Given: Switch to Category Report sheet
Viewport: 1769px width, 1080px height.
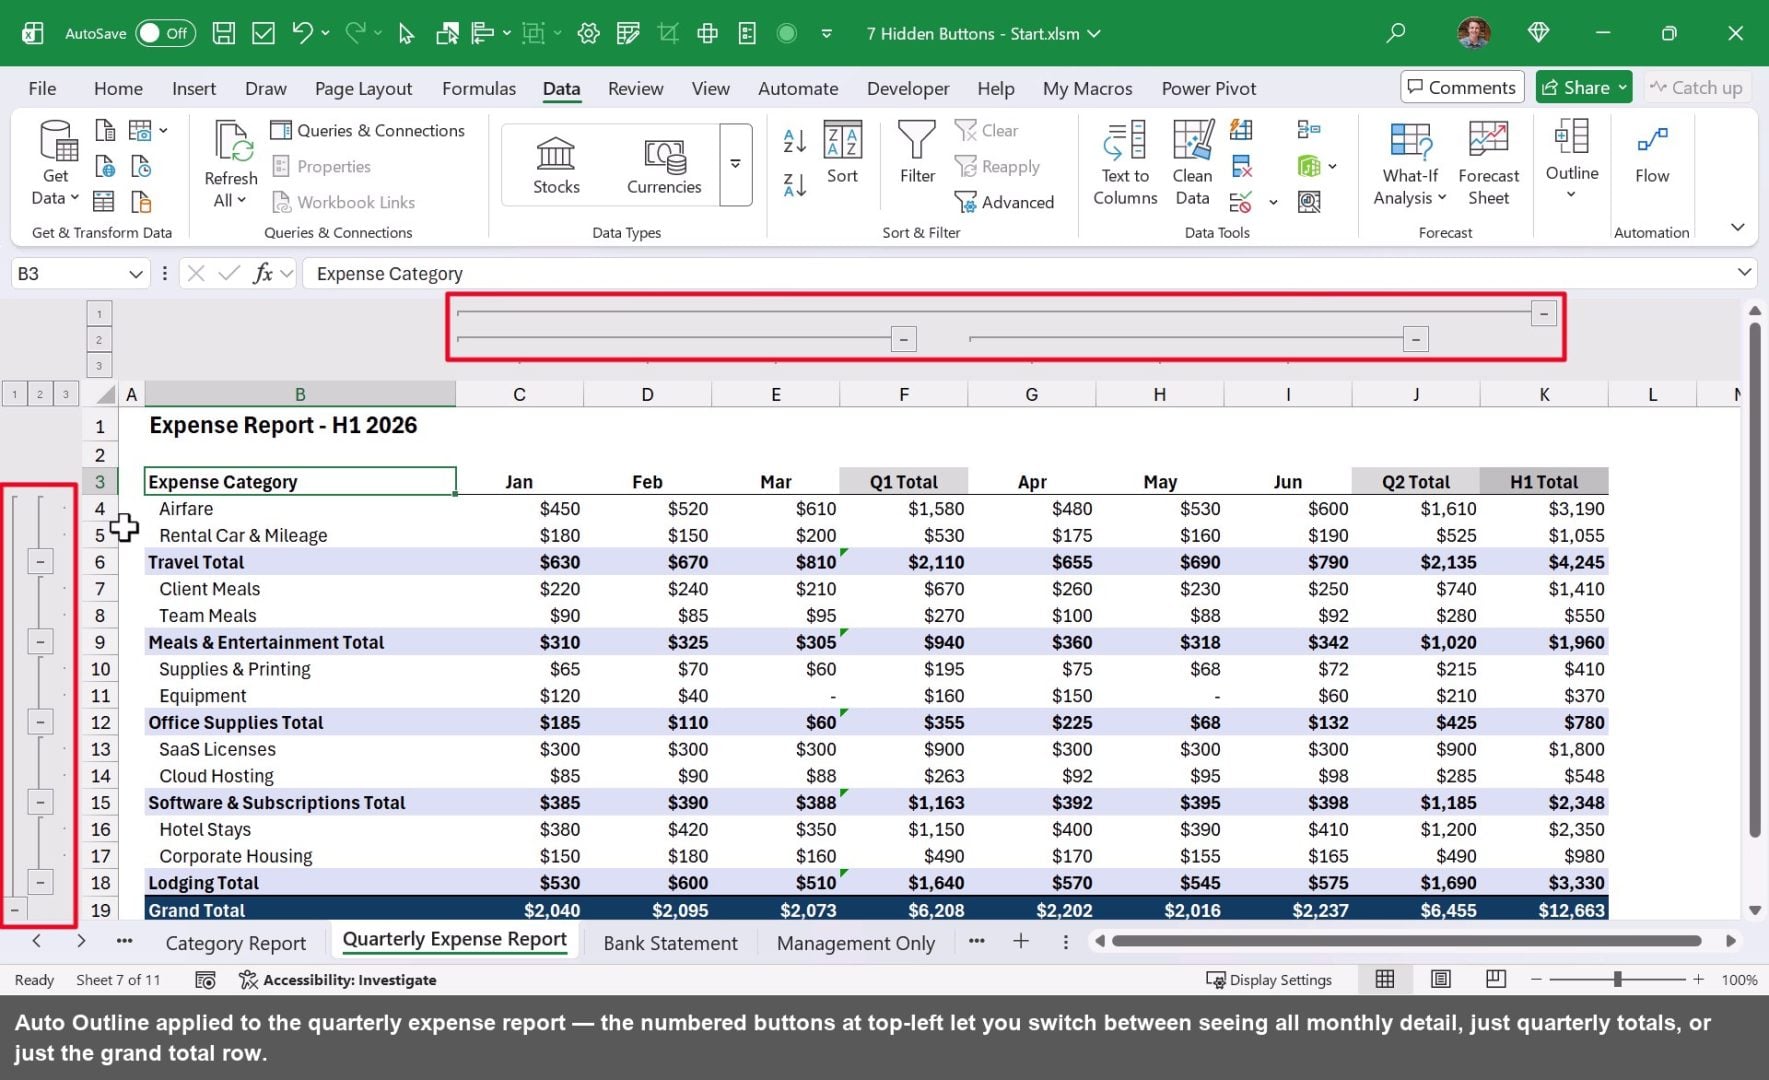Looking at the screenshot, I should click(x=236, y=943).
